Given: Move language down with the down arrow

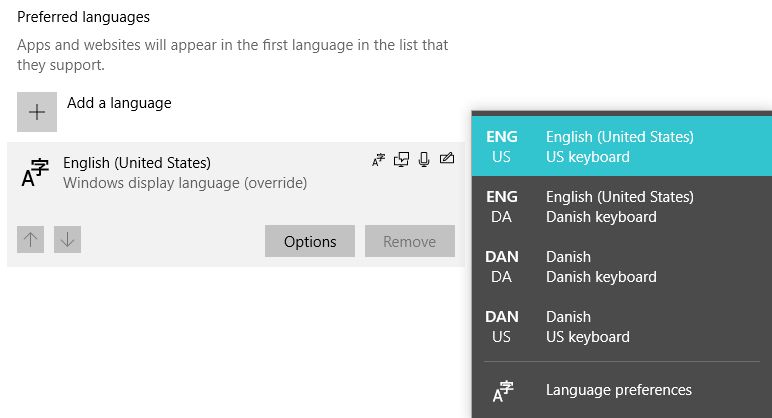Looking at the screenshot, I should coord(67,240).
